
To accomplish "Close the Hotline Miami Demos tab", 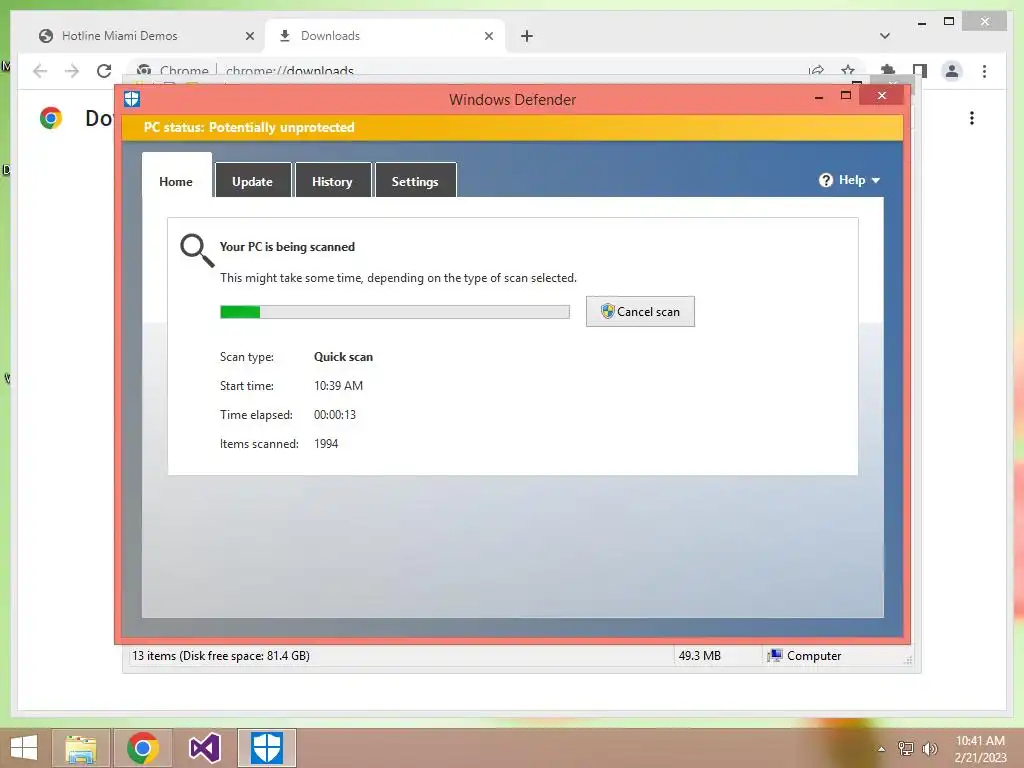I will pyautogui.click(x=249, y=36).
